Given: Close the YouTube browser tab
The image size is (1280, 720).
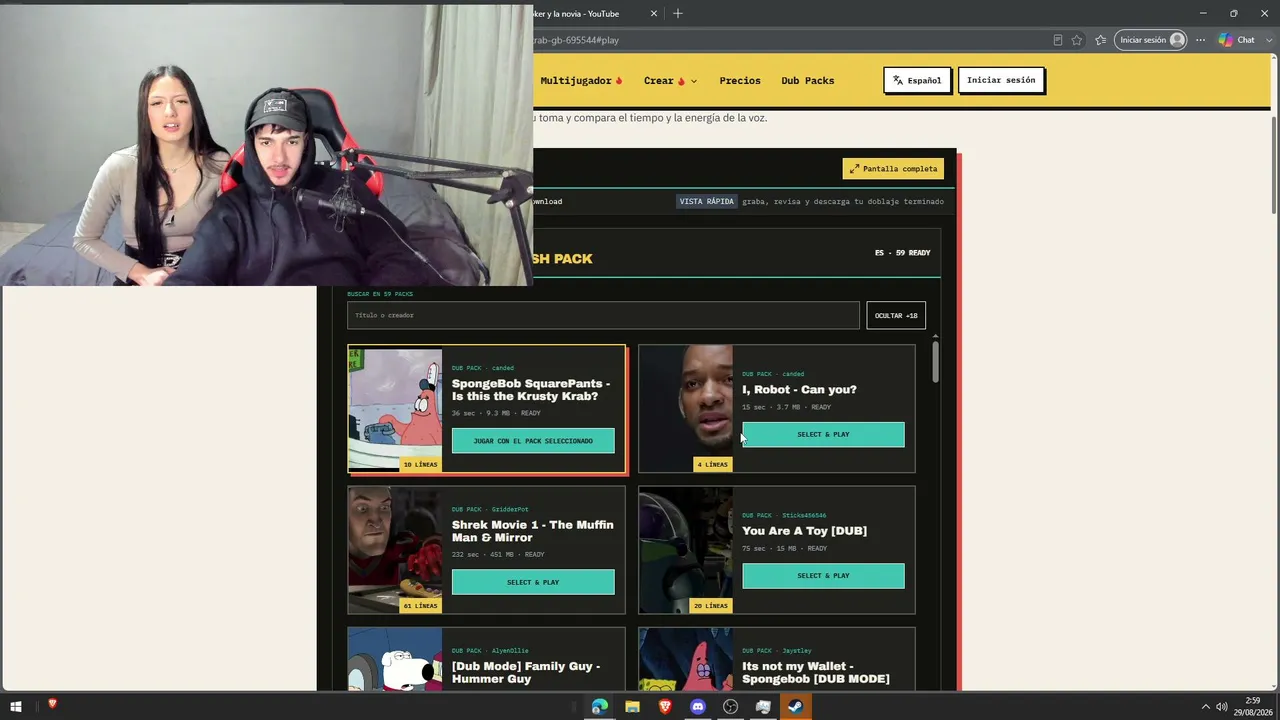Looking at the screenshot, I should tap(654, 13).
